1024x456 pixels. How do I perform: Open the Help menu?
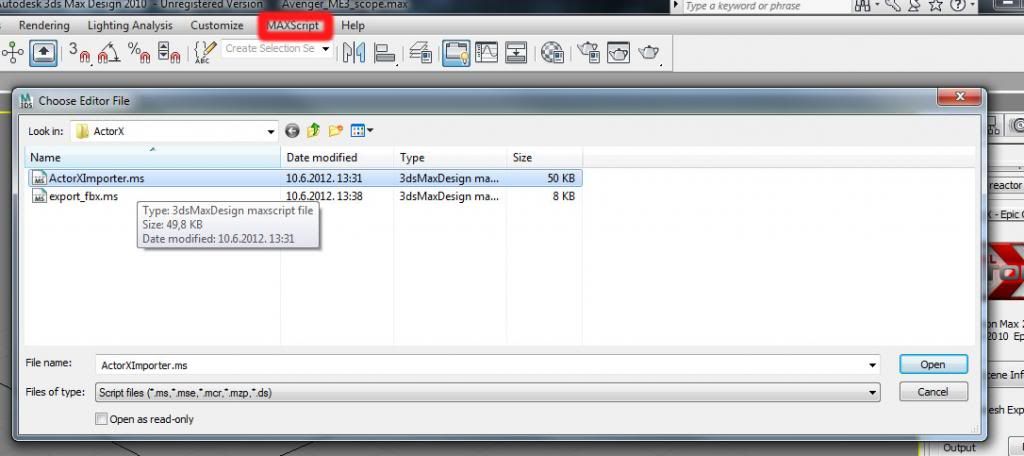353,25
